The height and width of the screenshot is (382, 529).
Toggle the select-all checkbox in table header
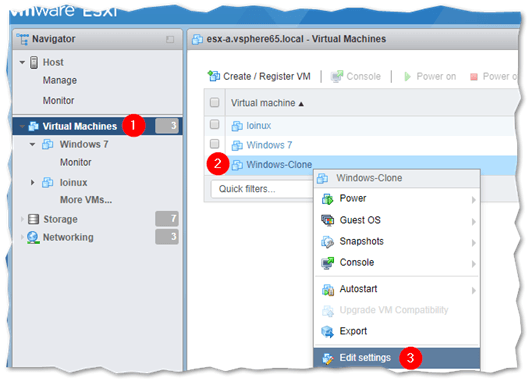point(215,103)
